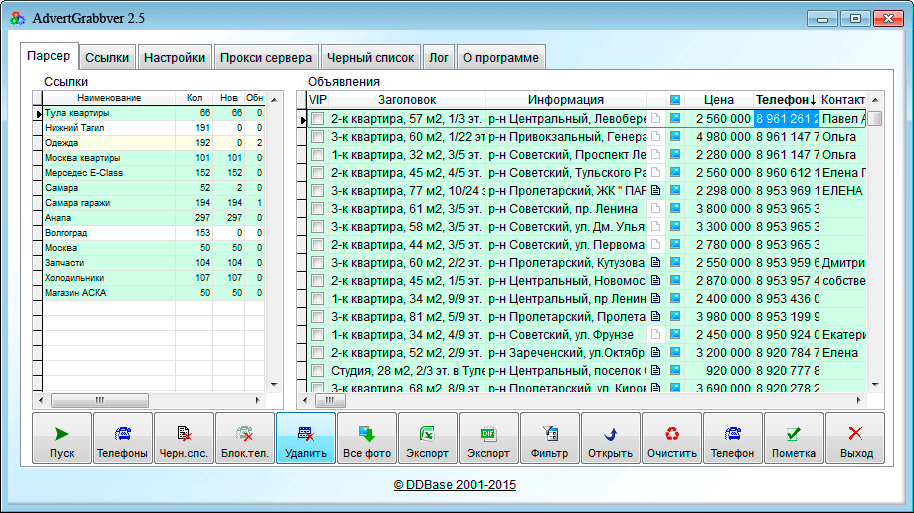Sort by Заголовок column header
914x513 pixels.
pos(407,100)
